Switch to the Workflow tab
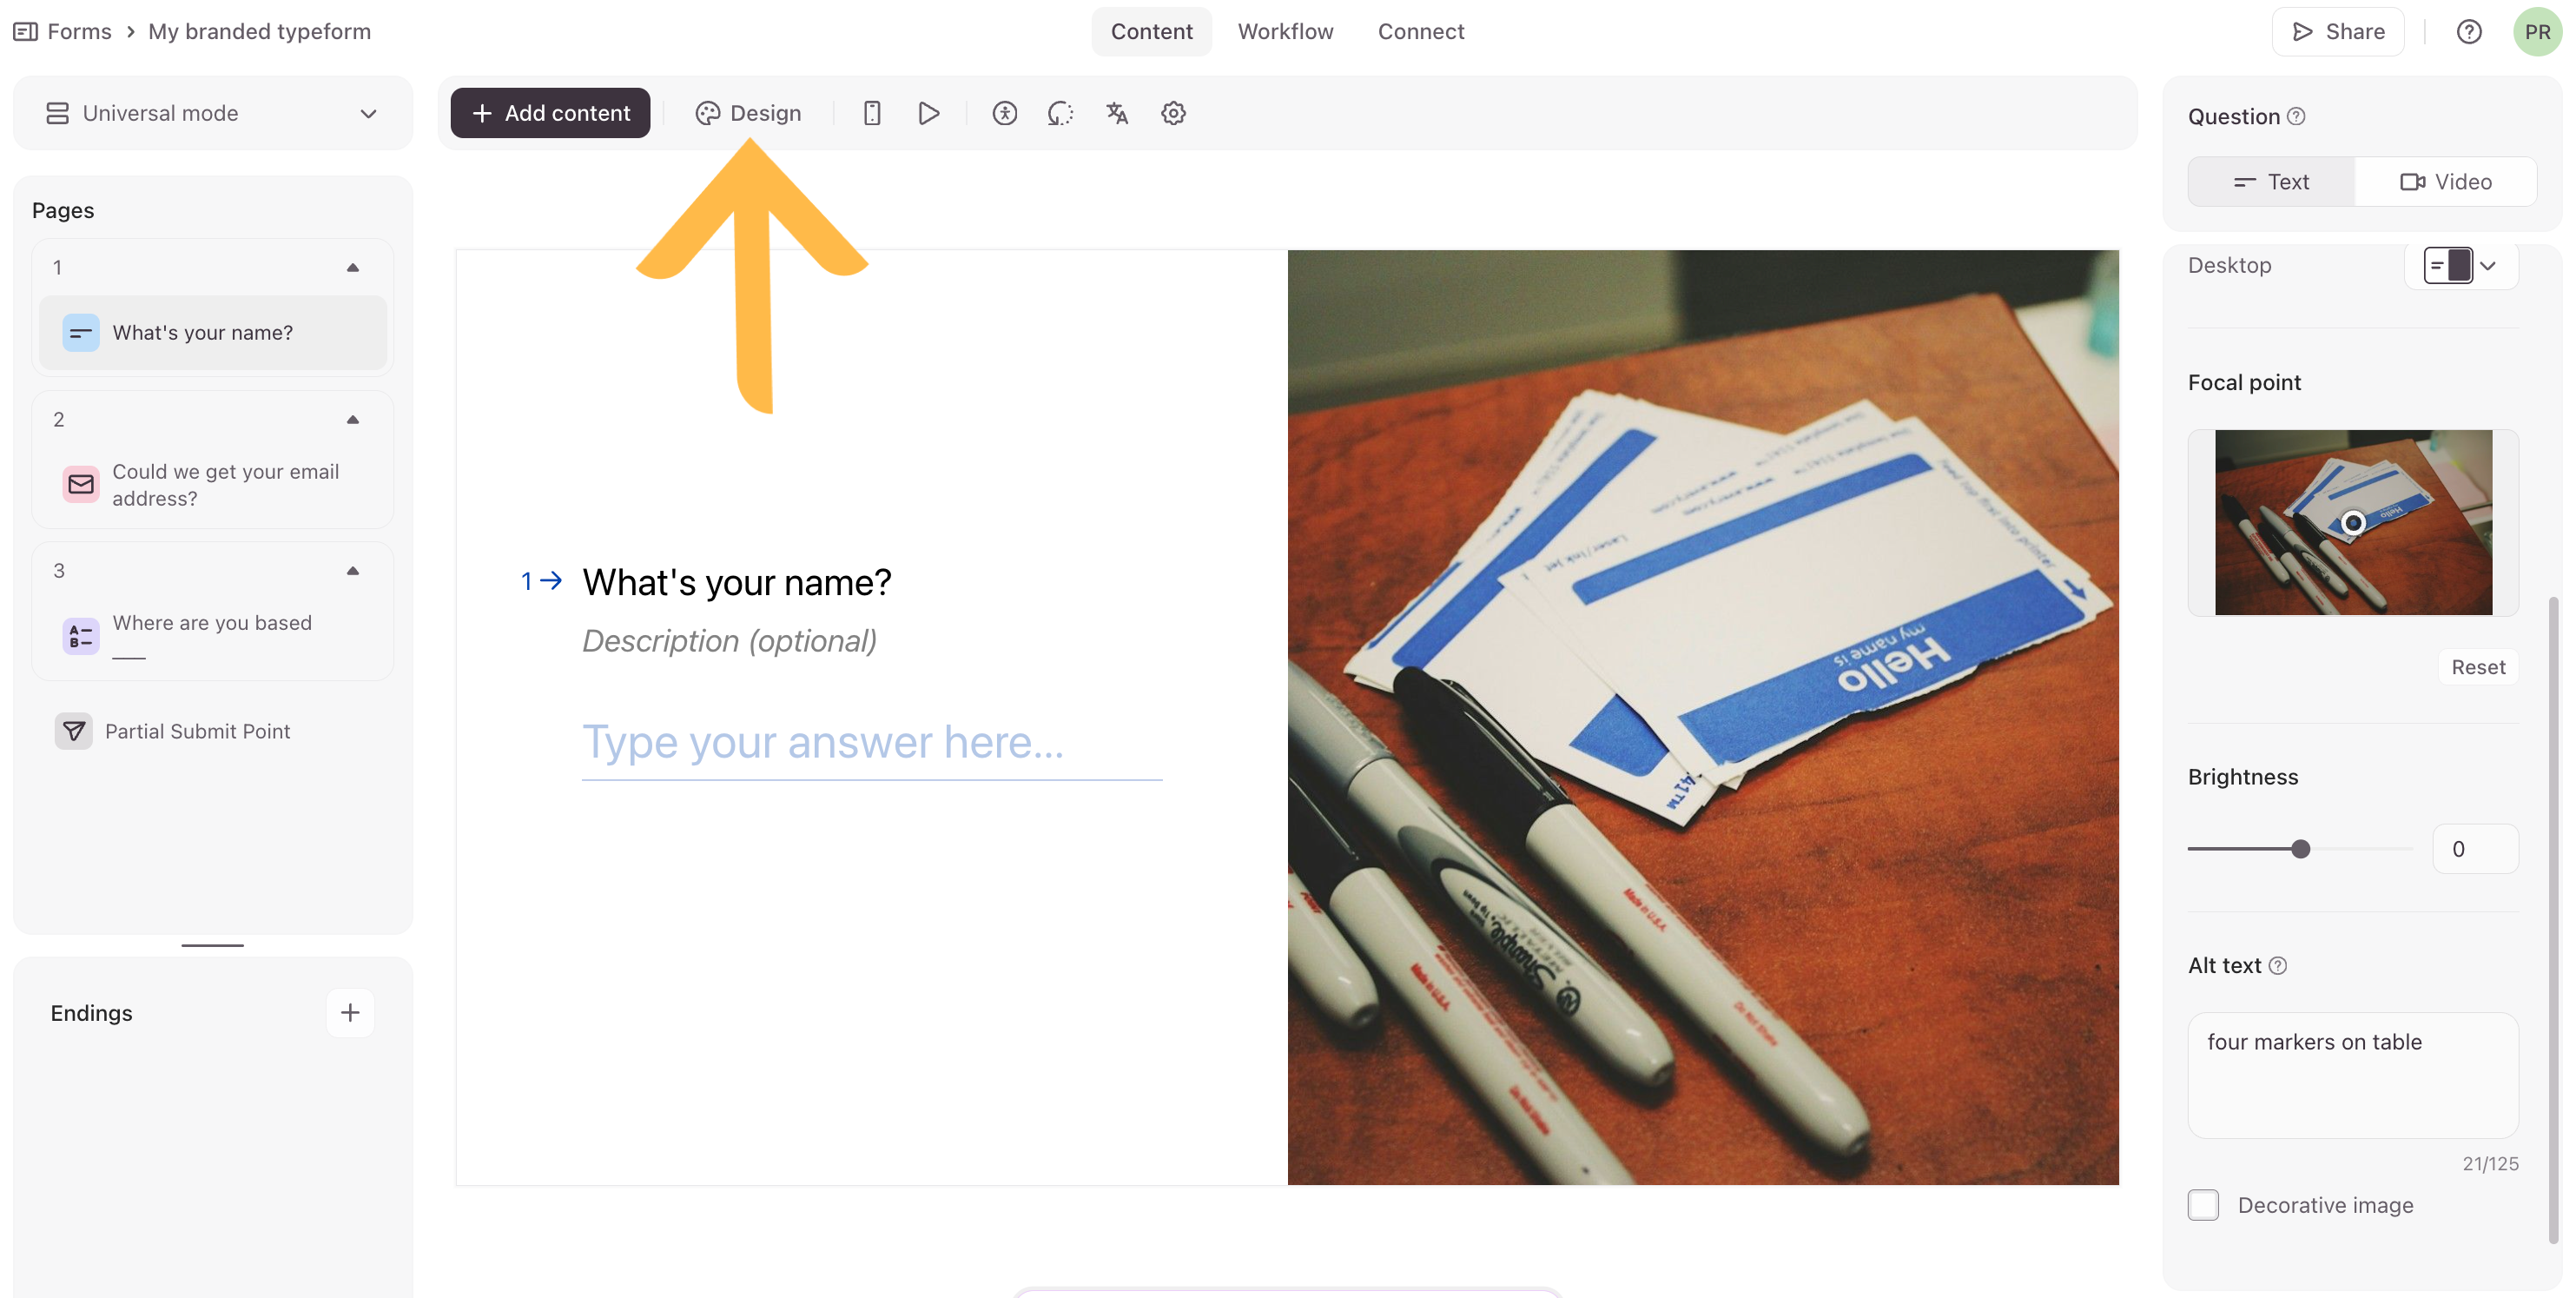 [1285, 32]
